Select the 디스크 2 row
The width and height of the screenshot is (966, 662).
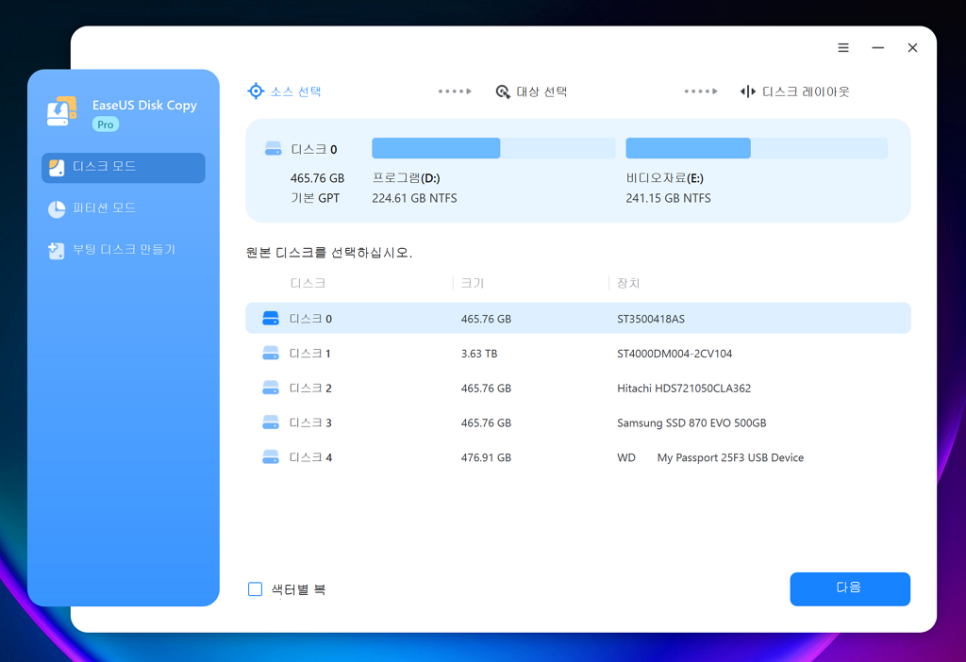(578, 388)
